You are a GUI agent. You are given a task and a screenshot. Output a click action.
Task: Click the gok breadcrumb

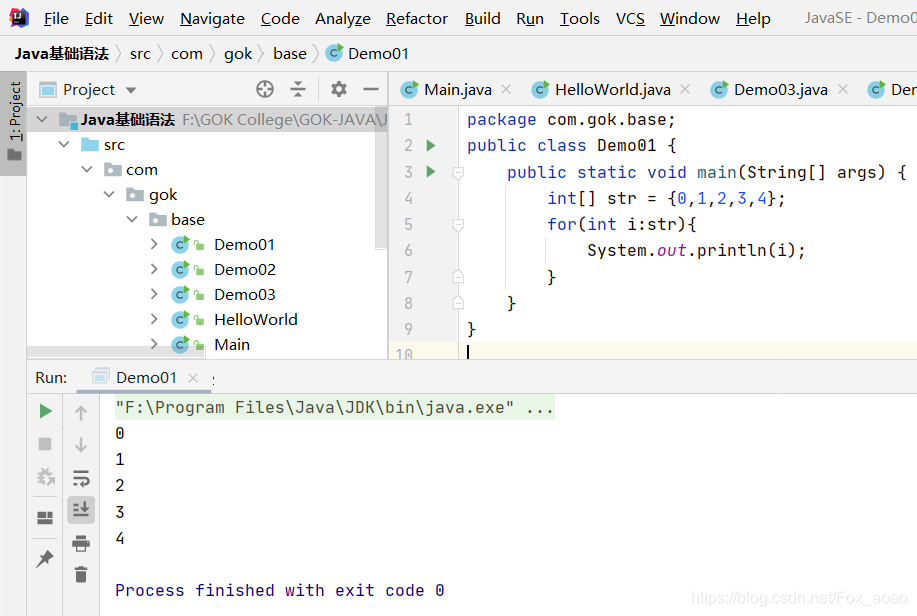tap(238, 54)
